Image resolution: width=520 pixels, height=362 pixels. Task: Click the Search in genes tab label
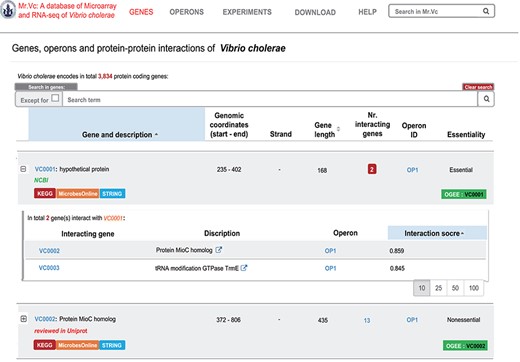click(46, 87)
